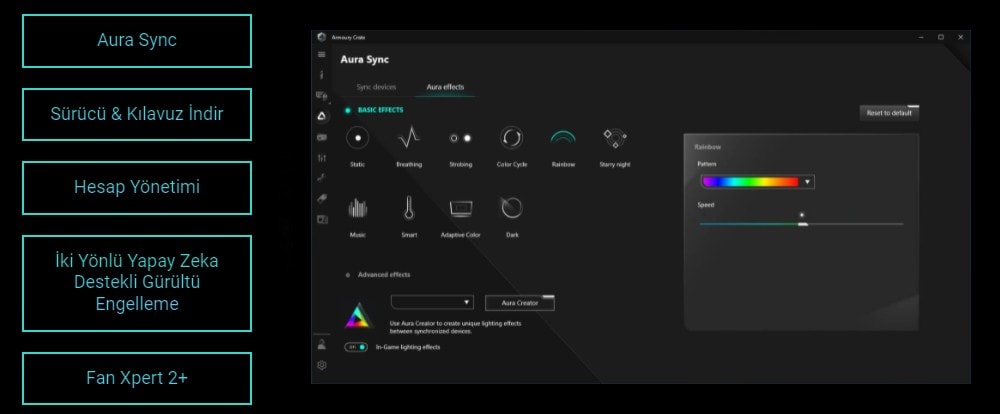Open the Hesap Yönetimi box
Screen dimensions: 1000x414
(x=137, y=188)
